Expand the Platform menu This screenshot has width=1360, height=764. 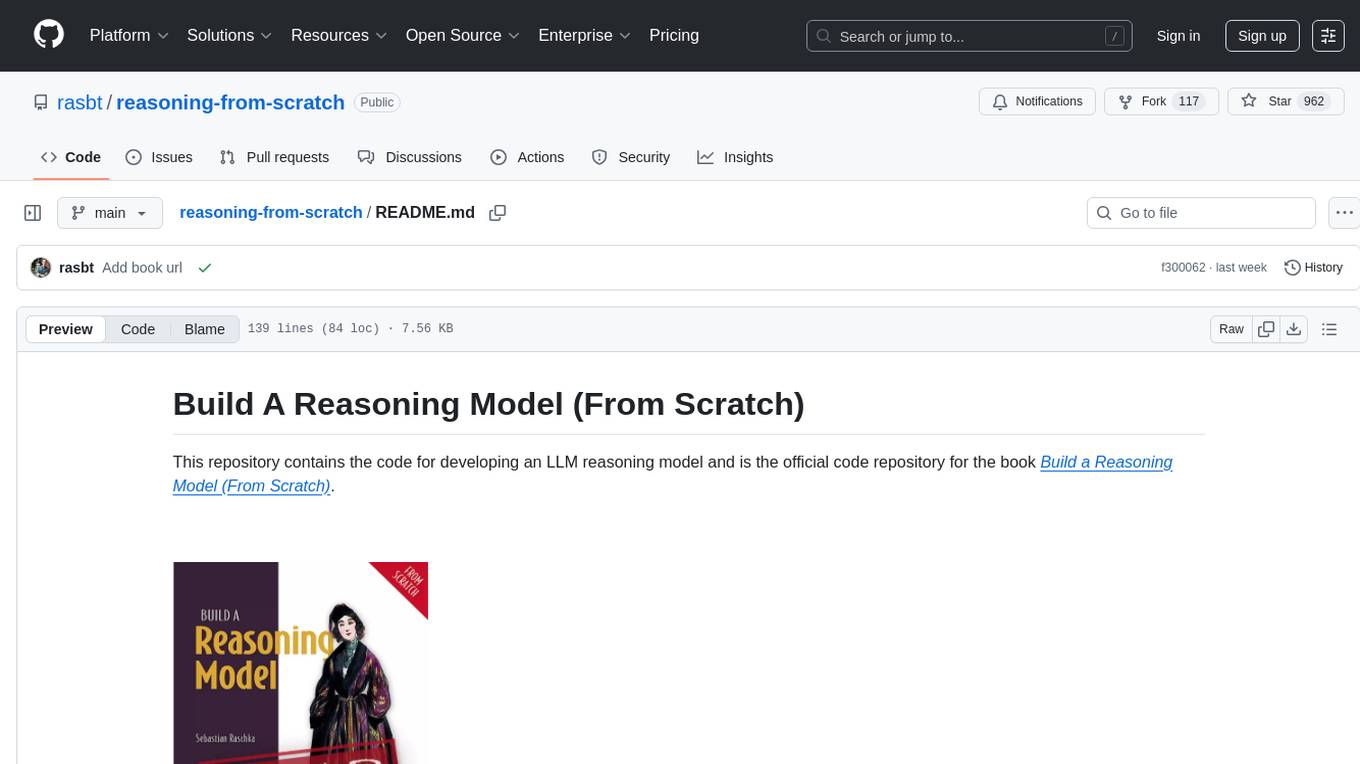129,35
